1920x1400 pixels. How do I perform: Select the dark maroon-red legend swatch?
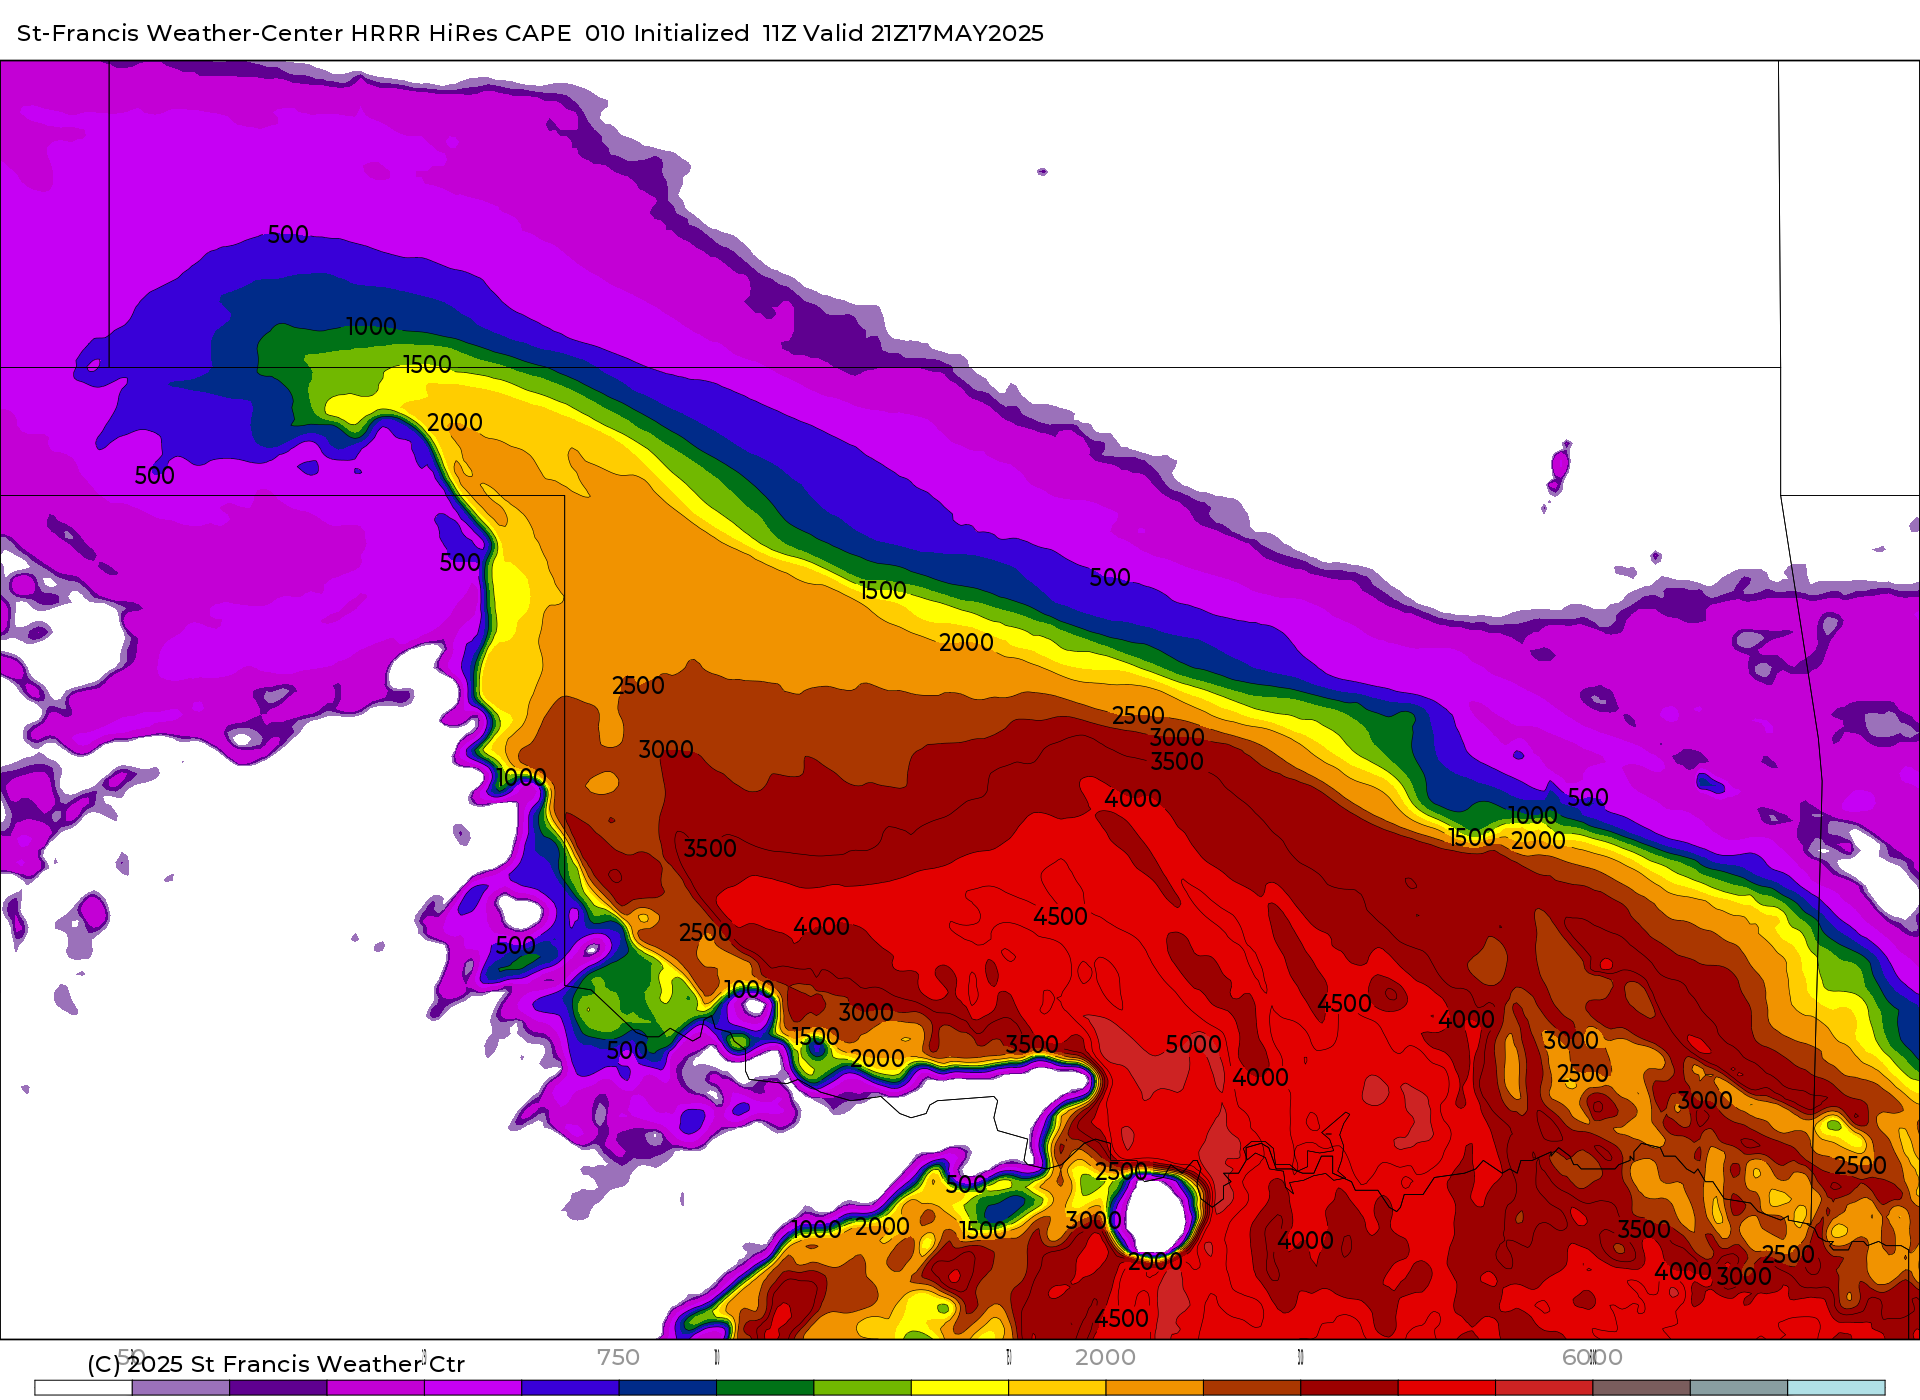pyautogui.click(x=1349, y=1388)
